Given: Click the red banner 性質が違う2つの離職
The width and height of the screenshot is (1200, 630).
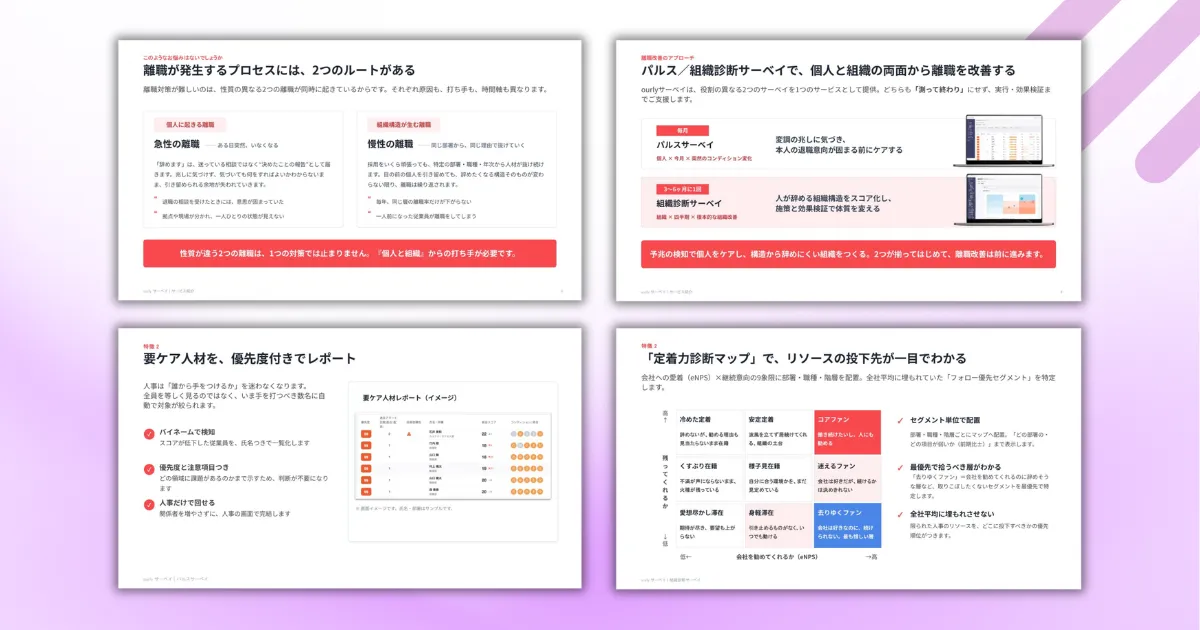Looking at the screenshot, I should click(350, 253).
